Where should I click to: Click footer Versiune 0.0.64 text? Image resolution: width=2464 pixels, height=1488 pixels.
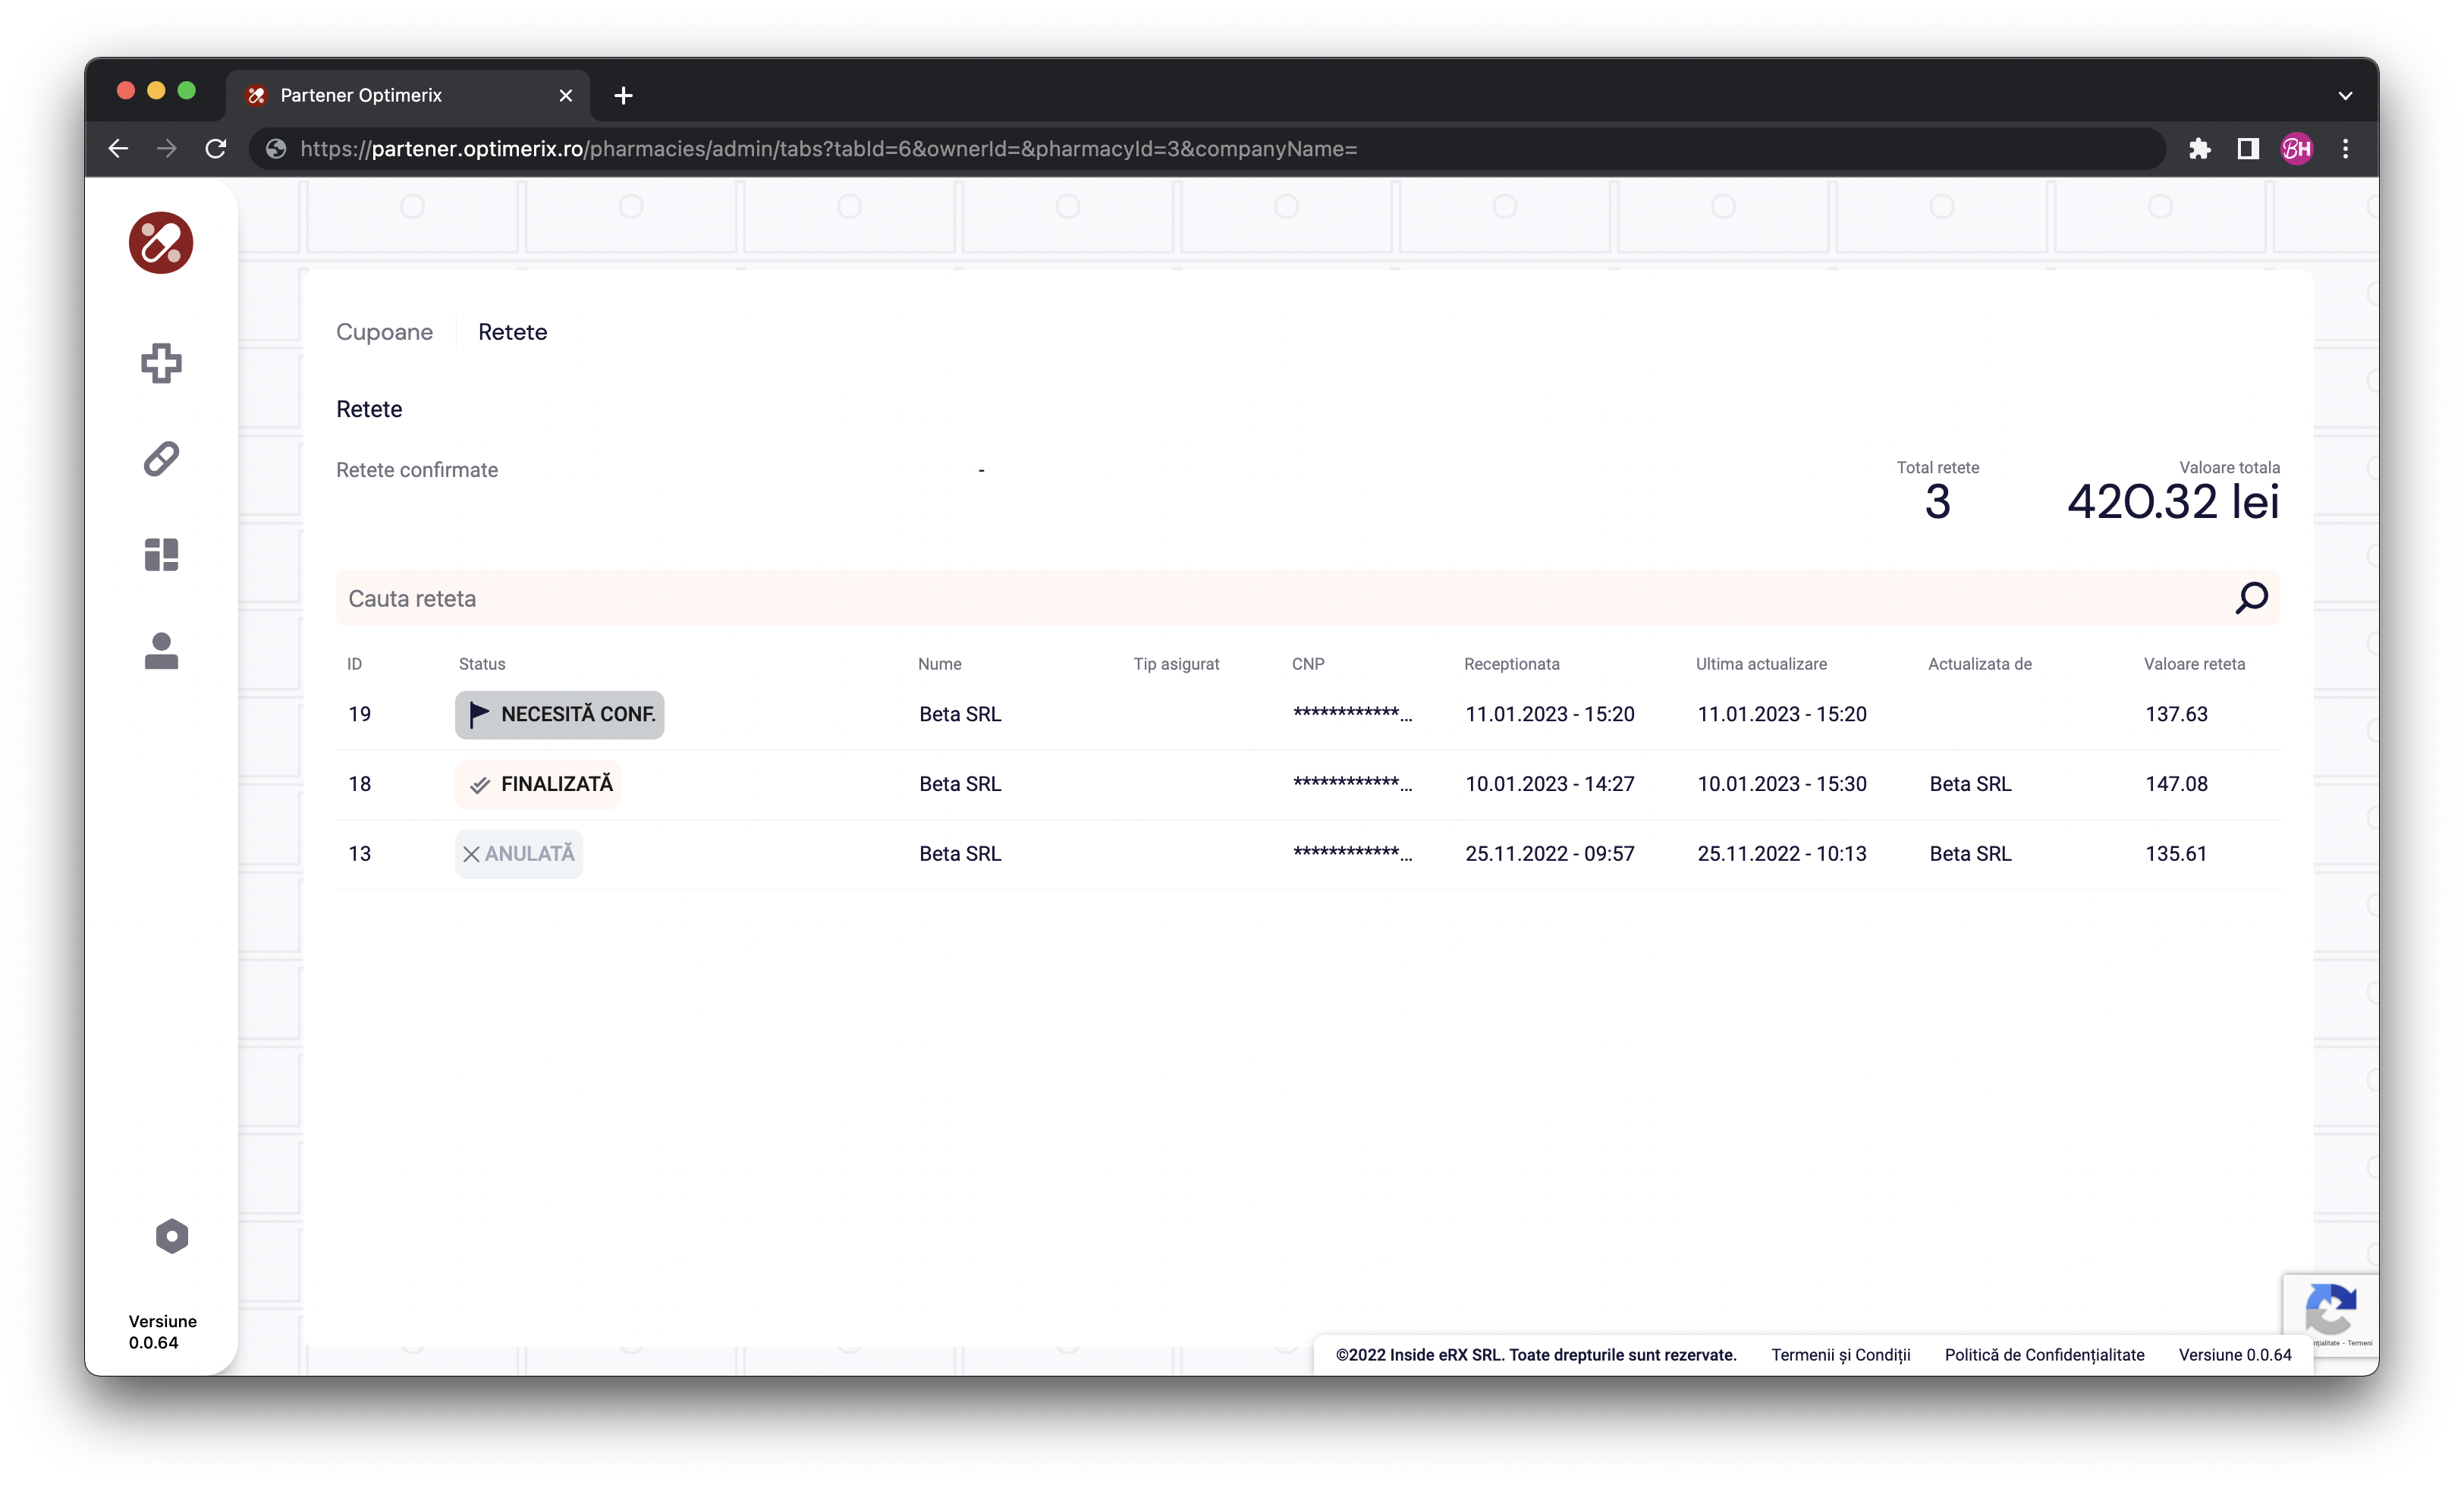[x=2234, y=1354]
